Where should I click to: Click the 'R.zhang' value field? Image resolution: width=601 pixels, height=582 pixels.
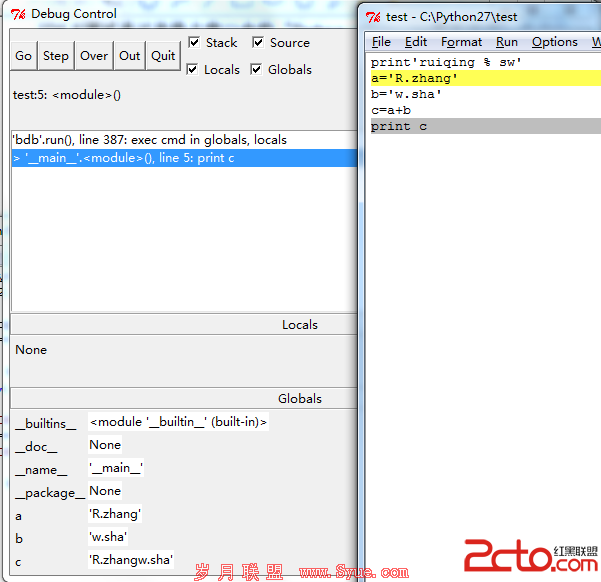click(115, 514)
